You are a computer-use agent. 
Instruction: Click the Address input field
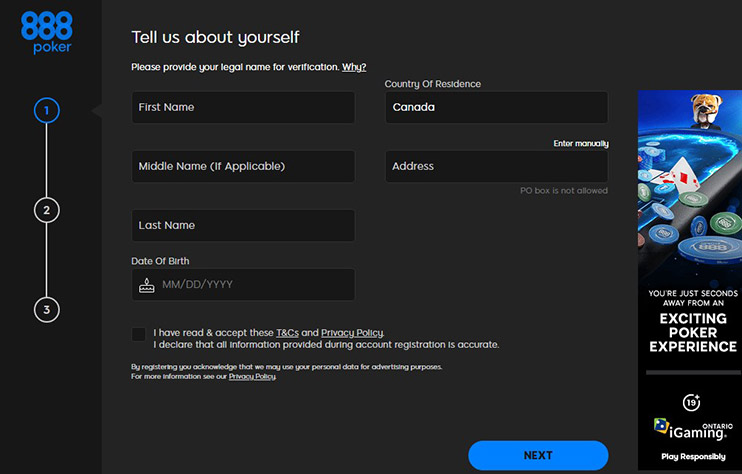[x=496, y=166]
